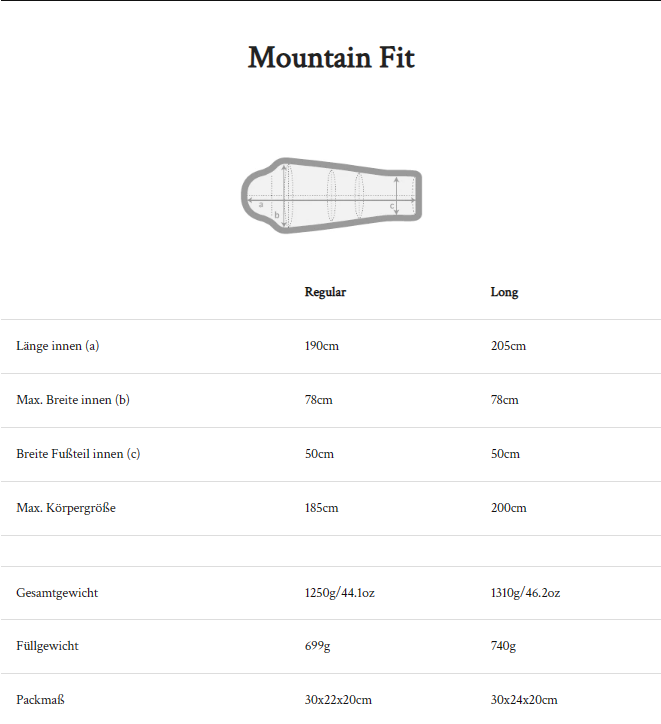Click the 1250g/44.1oz total weight value
The image size is (661, 724).
340,593
